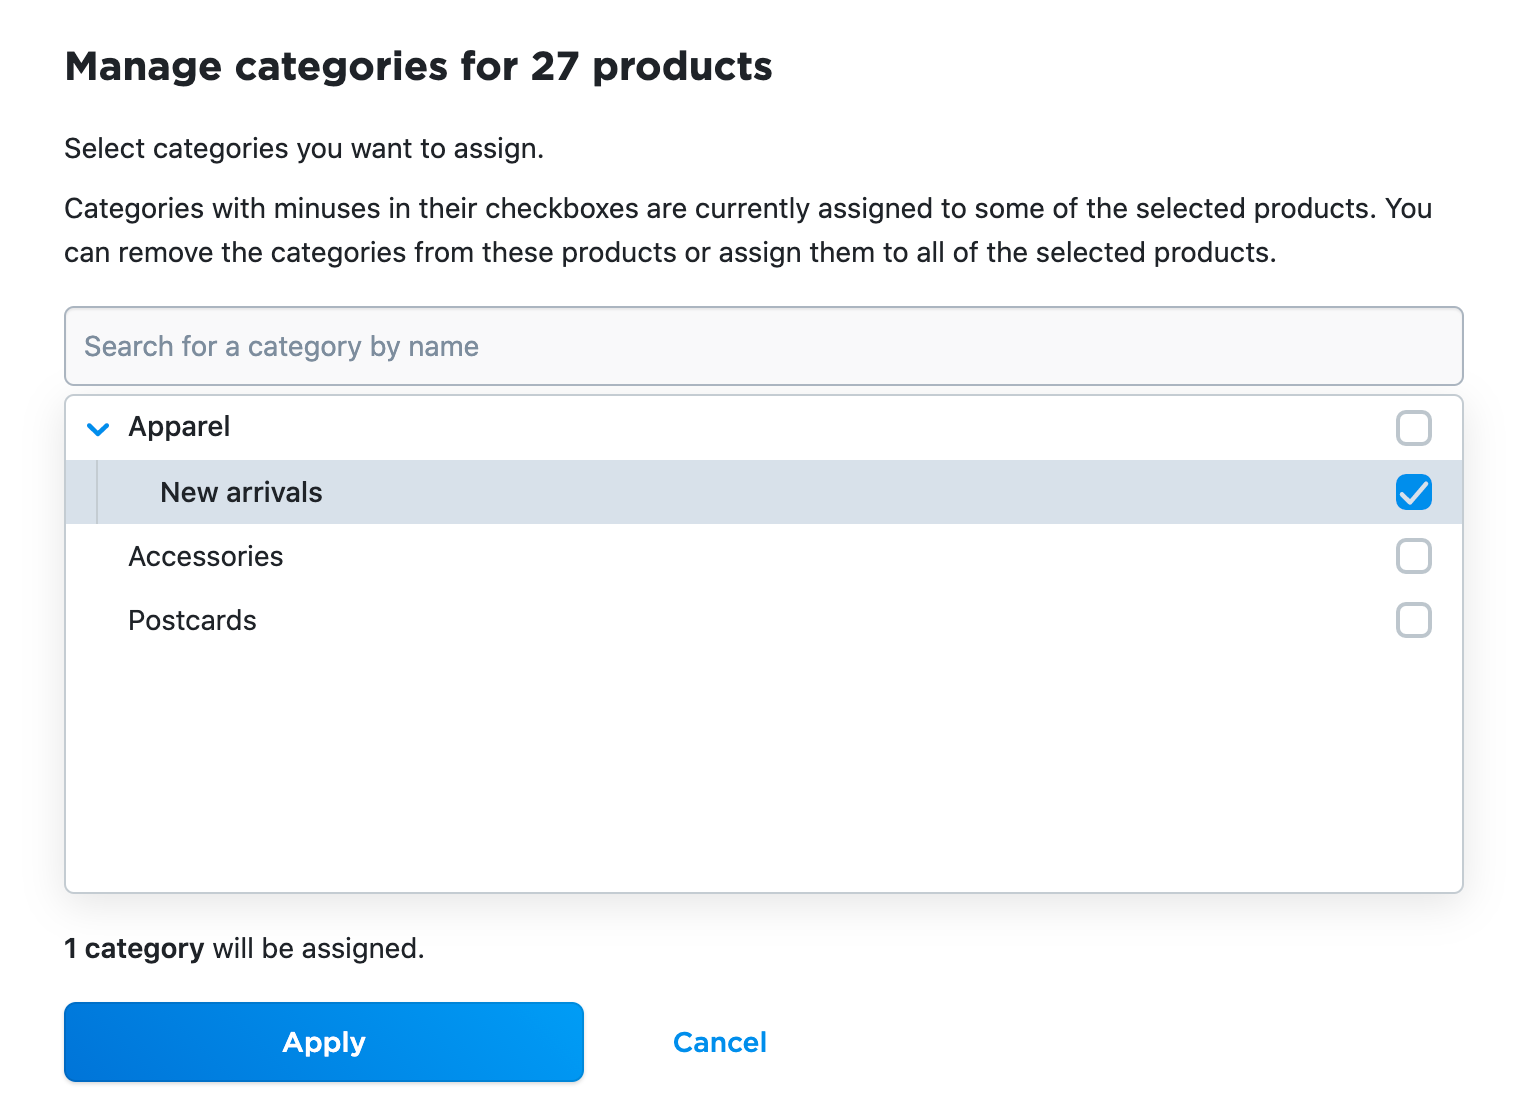Viewport: 1522px width, 1106px height.
Task: Enable the Apparel checkbox
Action: (x=1413, y=428)
